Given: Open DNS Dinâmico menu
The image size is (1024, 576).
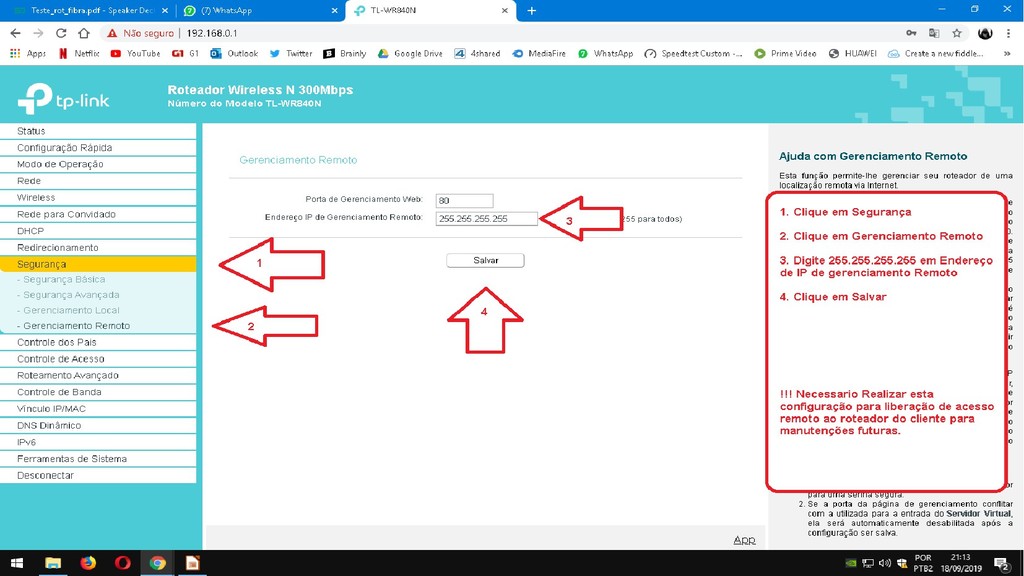Looking at the screenshot, I should pos(98,426).
